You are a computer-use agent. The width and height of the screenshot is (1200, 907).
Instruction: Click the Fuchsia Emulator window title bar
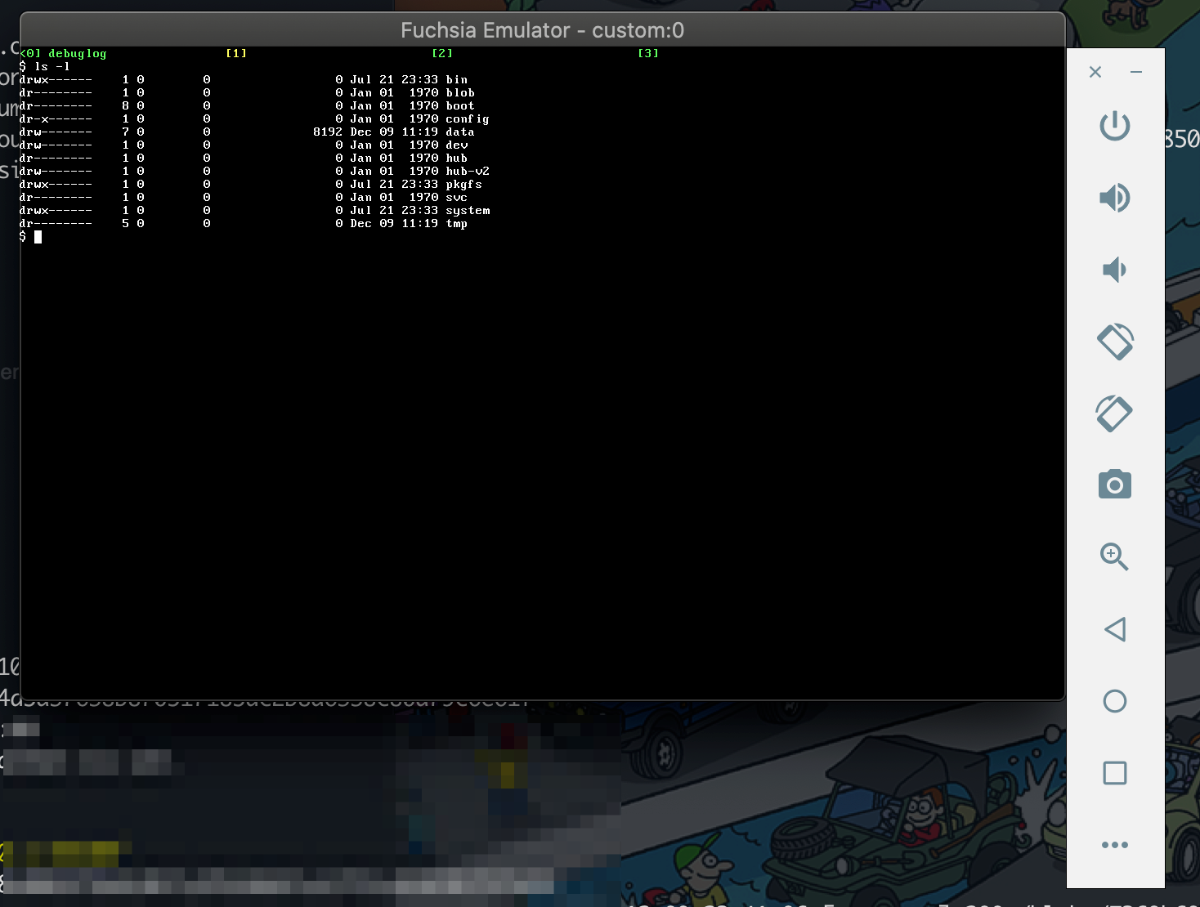coord(542,30)
